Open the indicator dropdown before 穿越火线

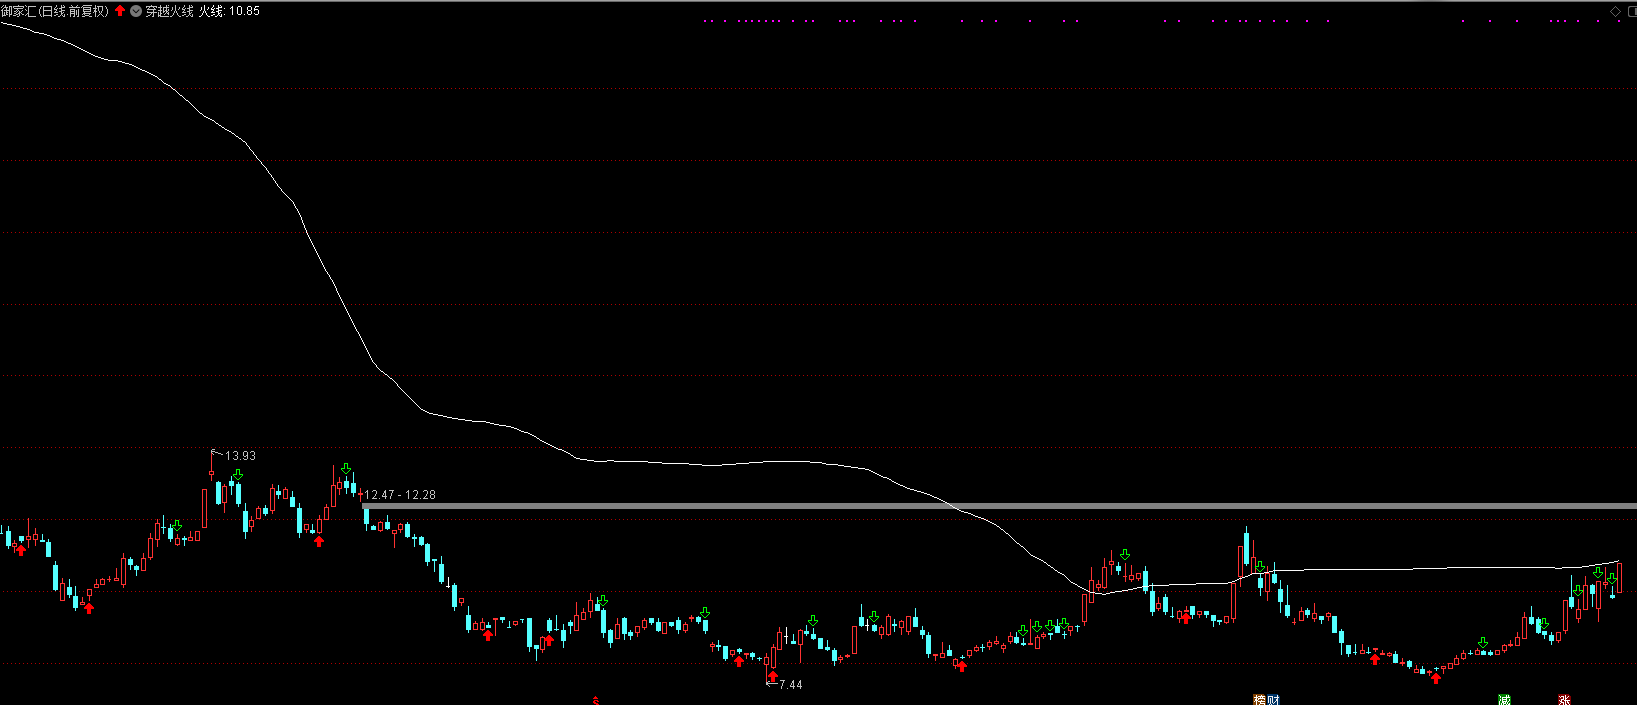coord(136,11)
